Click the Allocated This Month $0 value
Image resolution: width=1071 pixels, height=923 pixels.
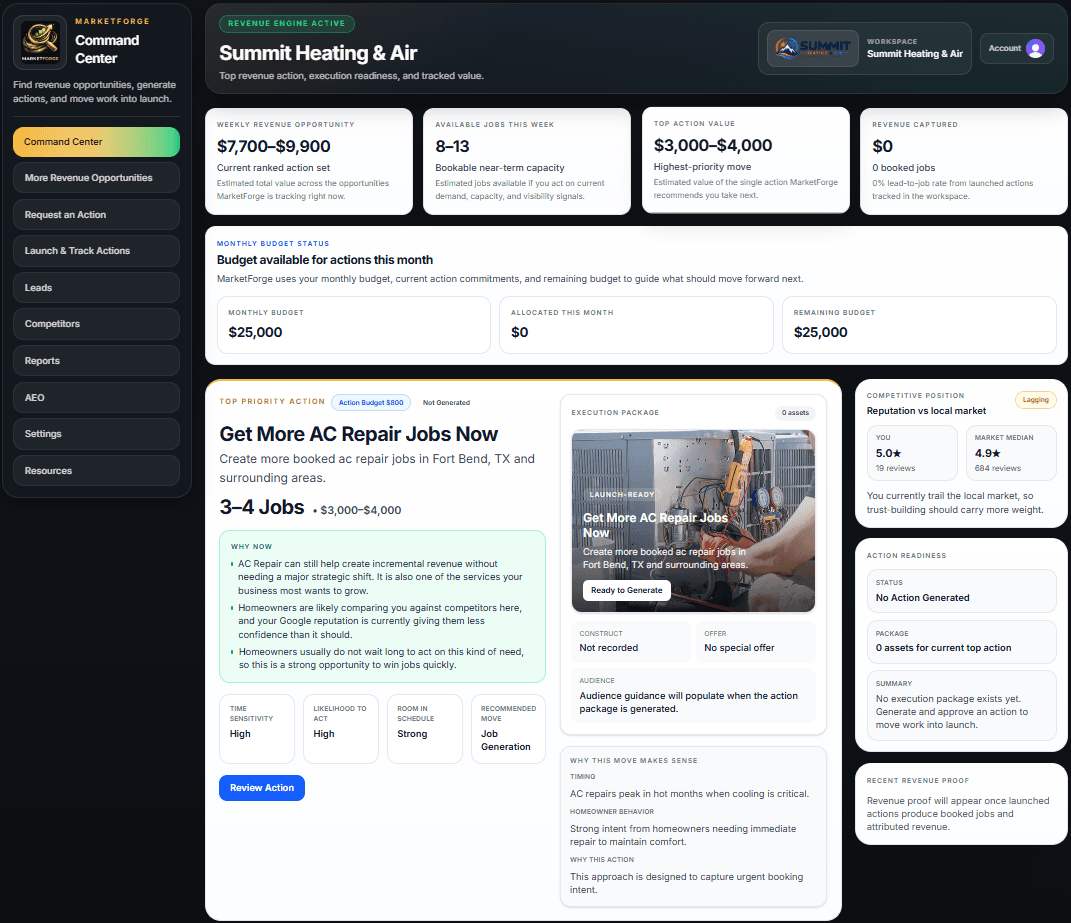click(519, 333)
